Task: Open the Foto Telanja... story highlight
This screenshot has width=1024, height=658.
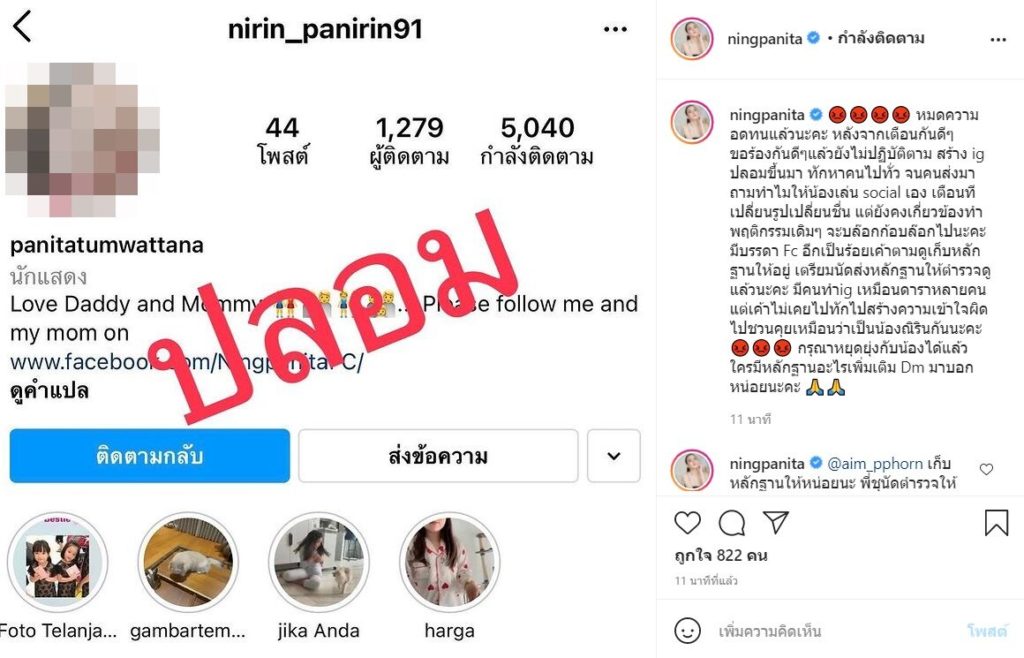Action: (57, 563)
